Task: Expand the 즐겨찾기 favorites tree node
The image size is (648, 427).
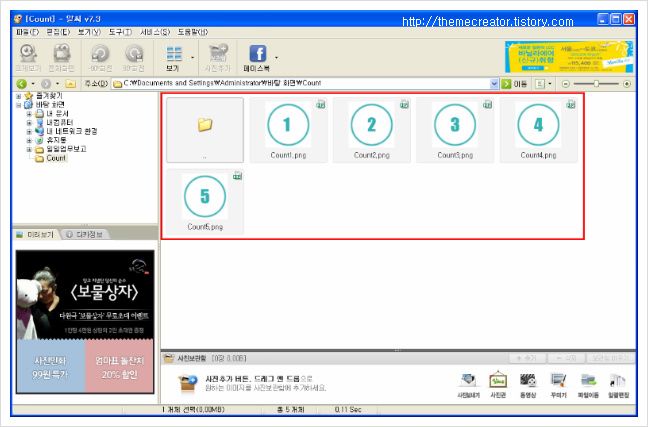Action: (x=19, y=96)
